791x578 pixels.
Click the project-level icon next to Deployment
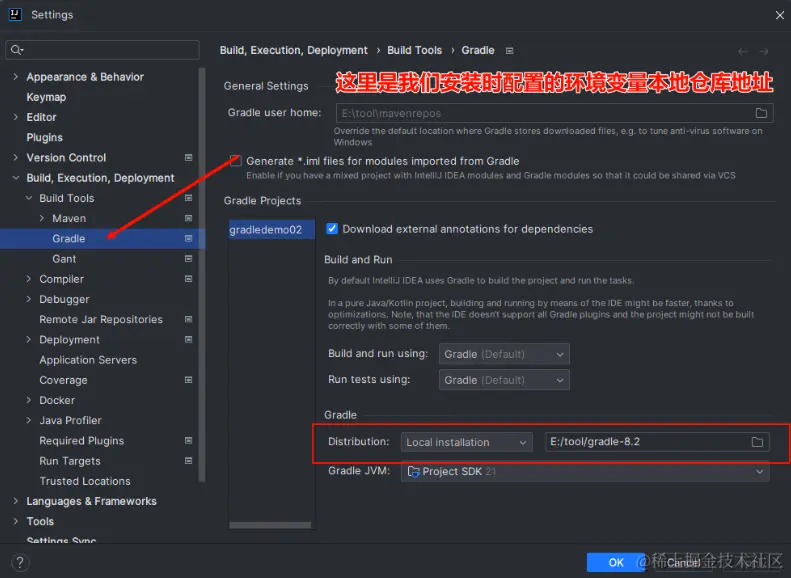coord(189,339)
